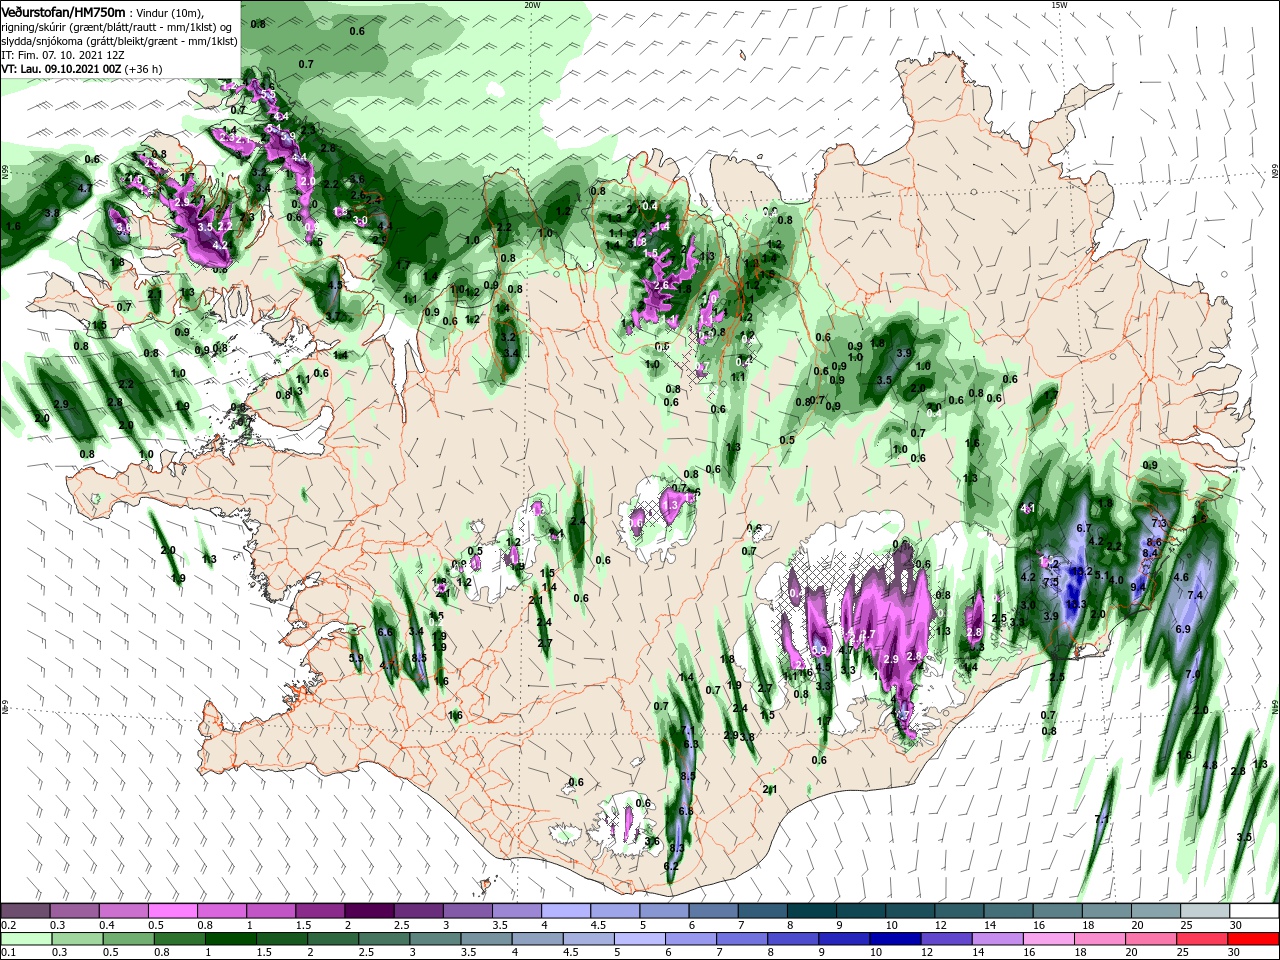Select the white snow swatch after 30
1280x960 pixels.
click(1254, 911)
